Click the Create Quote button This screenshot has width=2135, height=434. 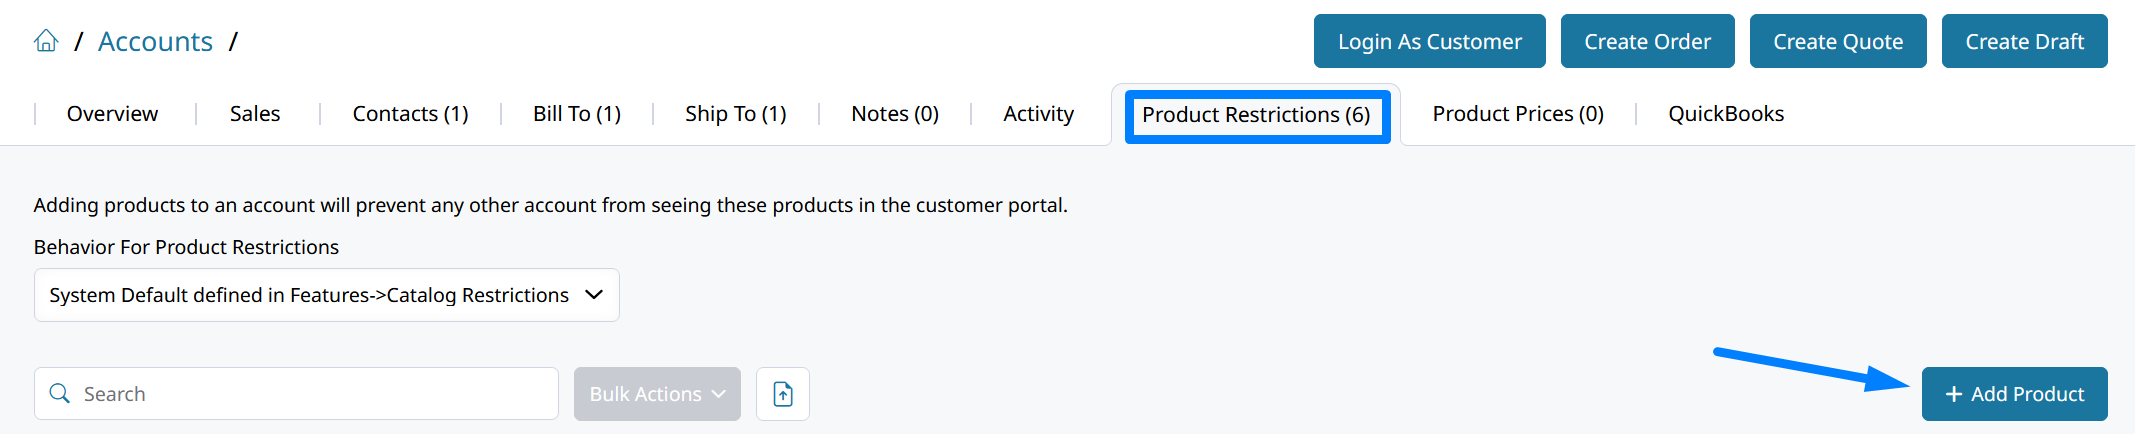pos(1838,41)
